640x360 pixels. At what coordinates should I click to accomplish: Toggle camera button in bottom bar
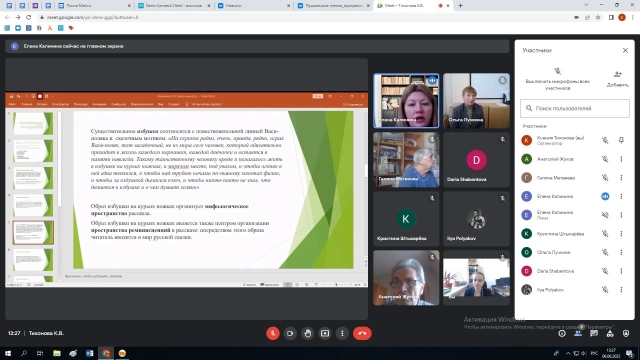point(290,333)
